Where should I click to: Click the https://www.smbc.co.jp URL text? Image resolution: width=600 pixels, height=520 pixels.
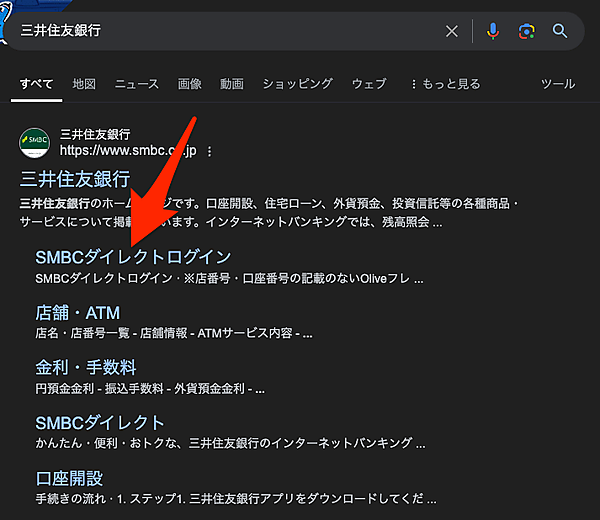[x=128, y=150]
